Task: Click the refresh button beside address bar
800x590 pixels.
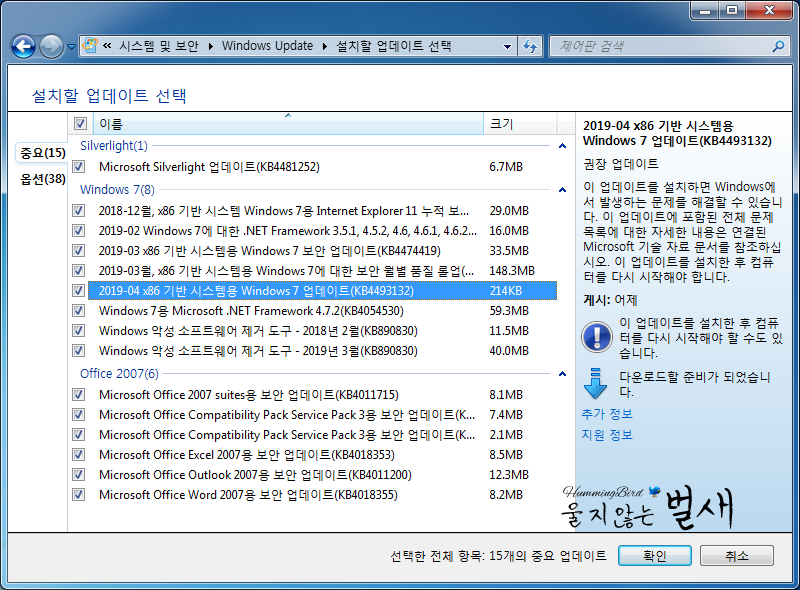Action: point(530,46)
